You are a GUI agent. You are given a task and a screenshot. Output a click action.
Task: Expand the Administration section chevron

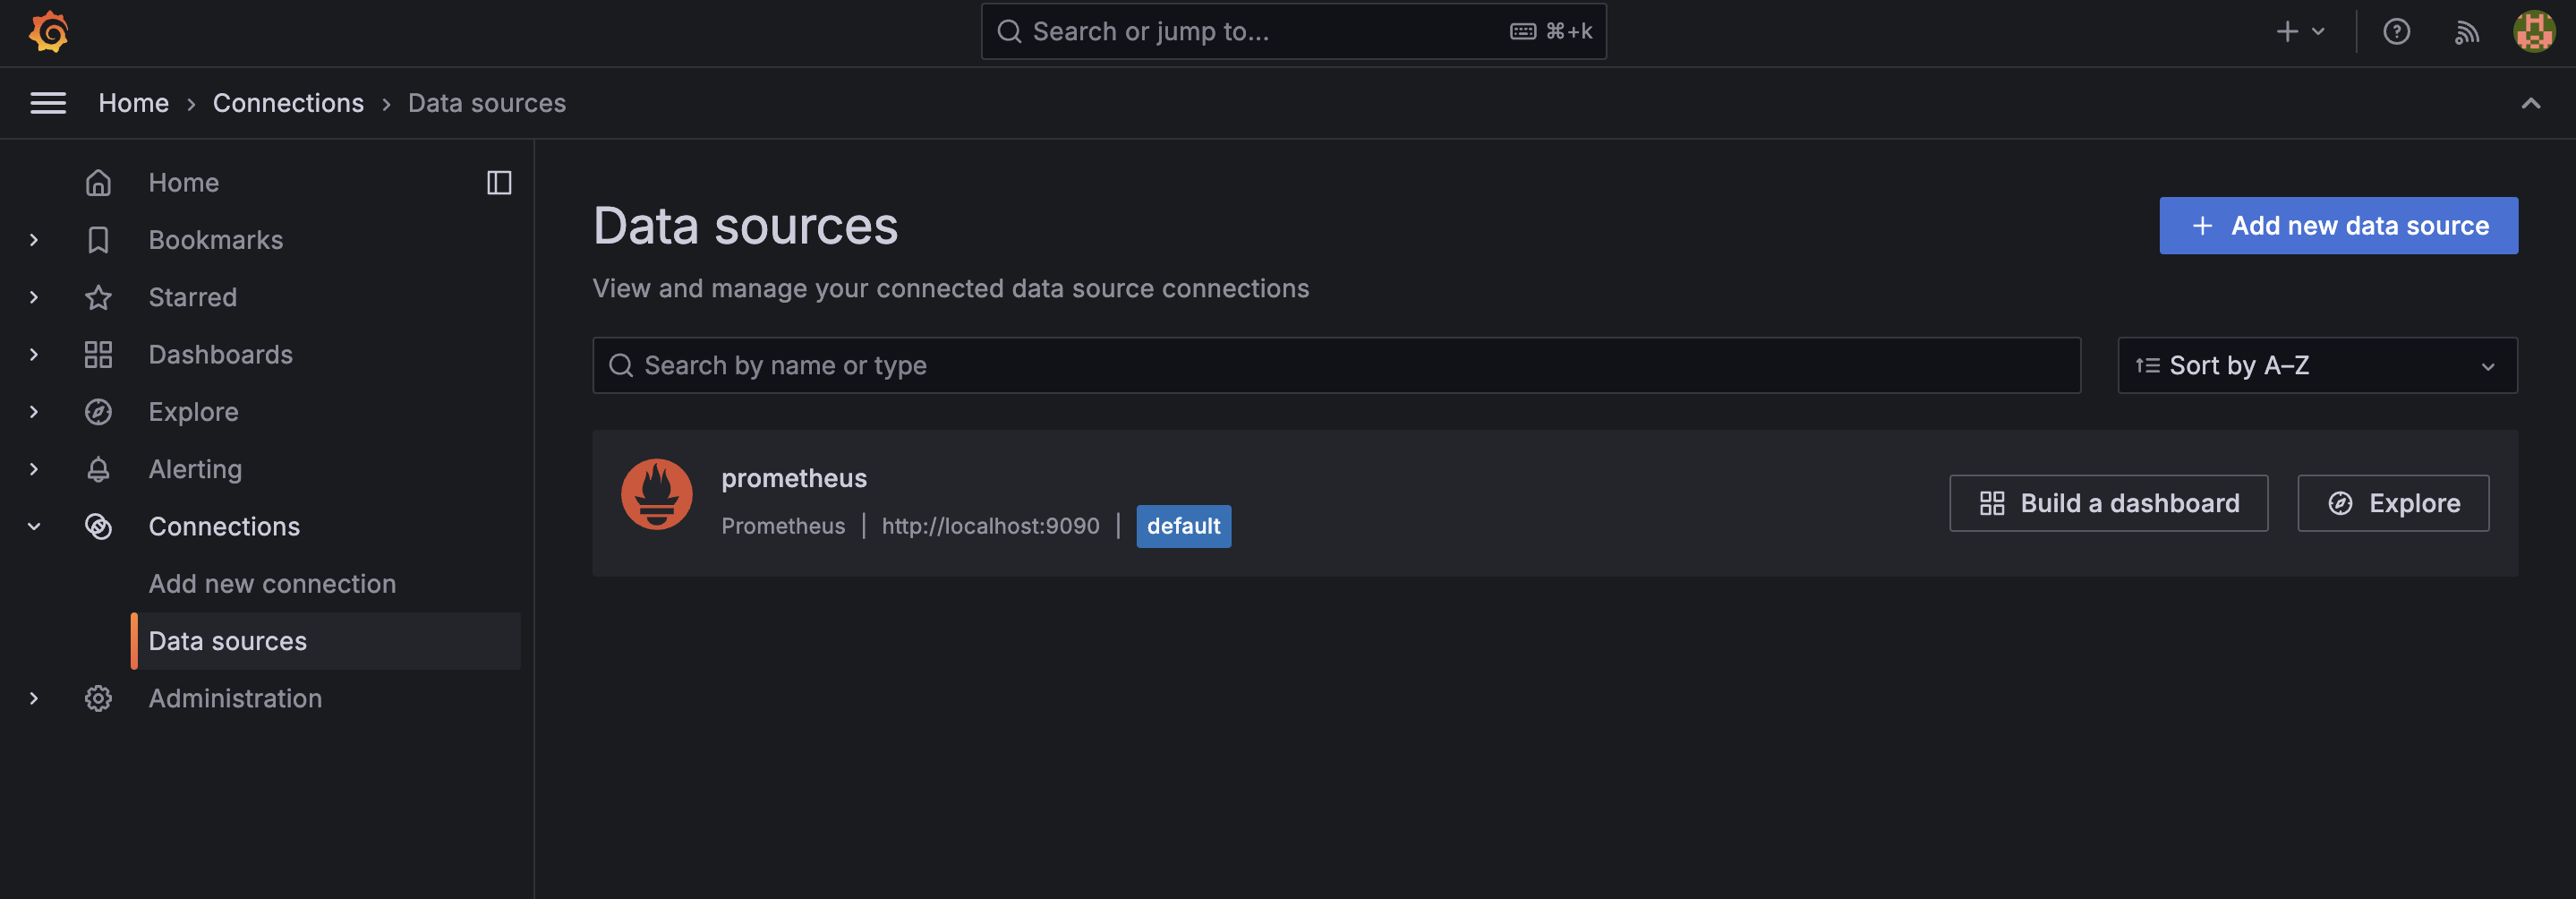coord(34,698)
